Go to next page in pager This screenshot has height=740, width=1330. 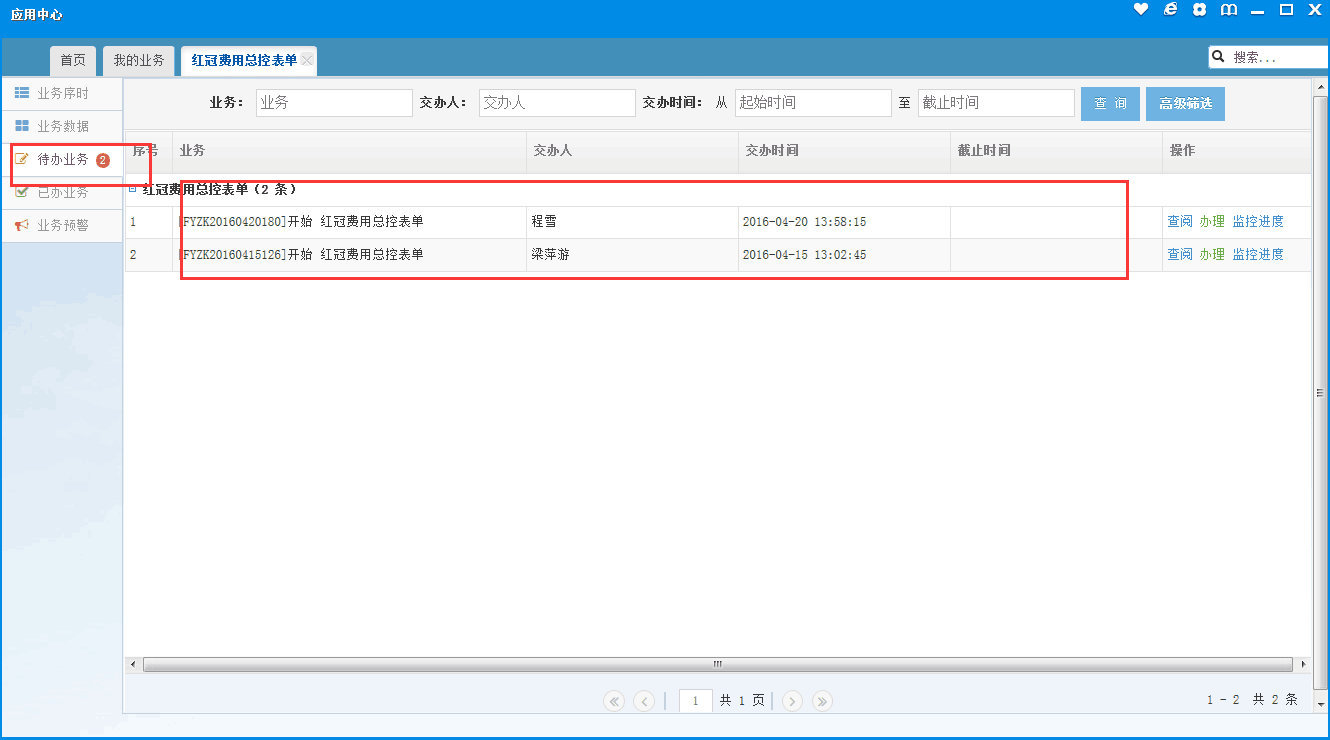pos(792,701)
